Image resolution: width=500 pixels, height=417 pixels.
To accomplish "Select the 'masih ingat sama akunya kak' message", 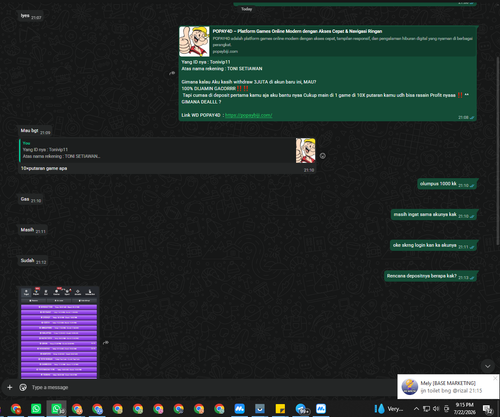I will pyautogui.click(x=434, y=214).
